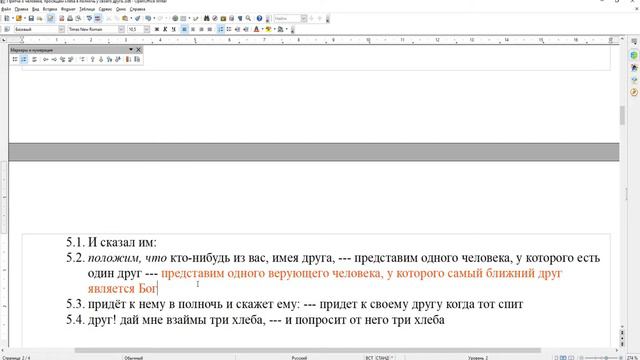Open Bullets and Numbering dialog icon

[137, 60]
